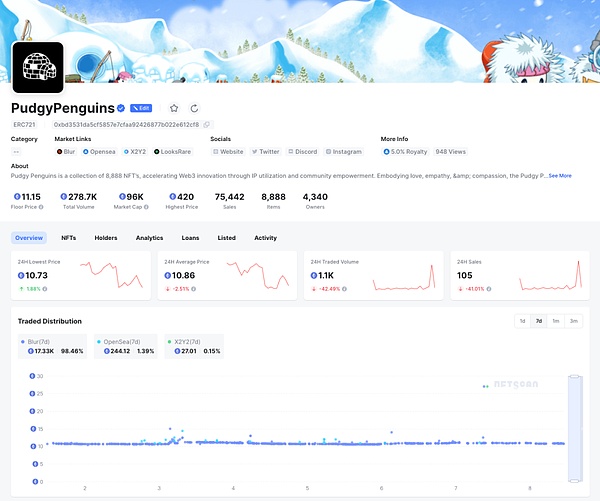The image size is (600, 501).
Task: Select the 1d time range
Action: 521,321
